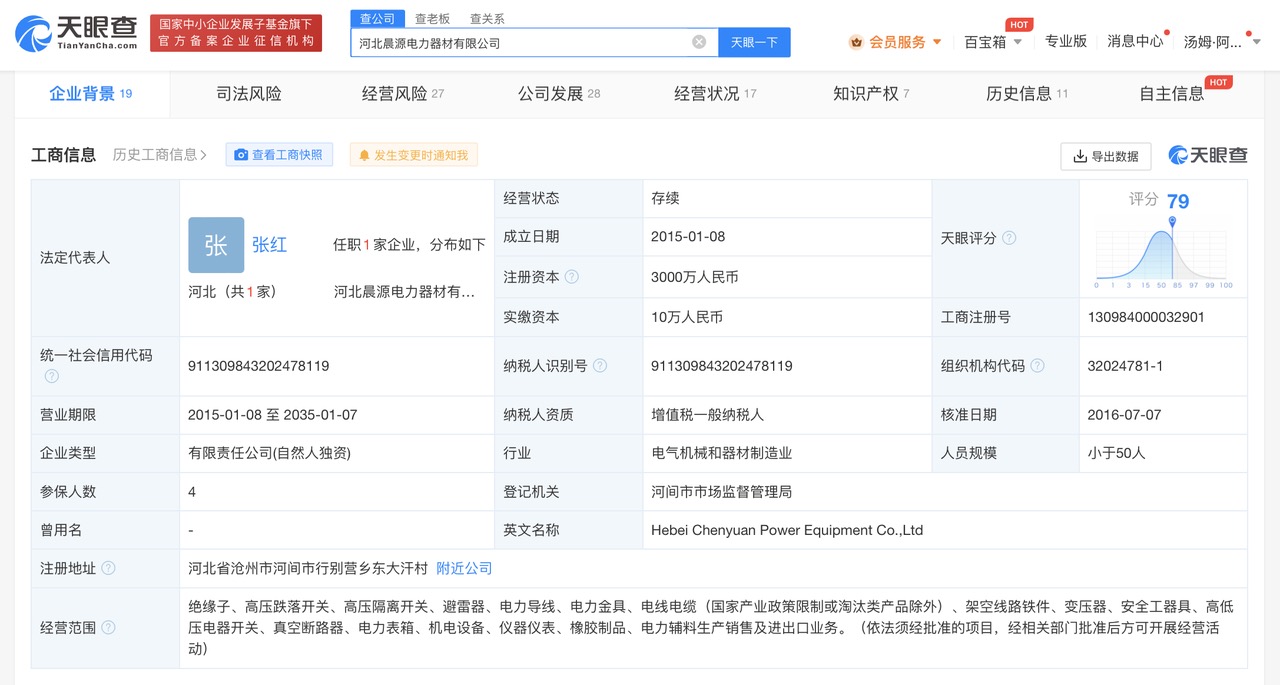The image size is (1280, 685).
Task: Open the 企业背景 tab
Action: pyautogui.click(x=91, y=94)
